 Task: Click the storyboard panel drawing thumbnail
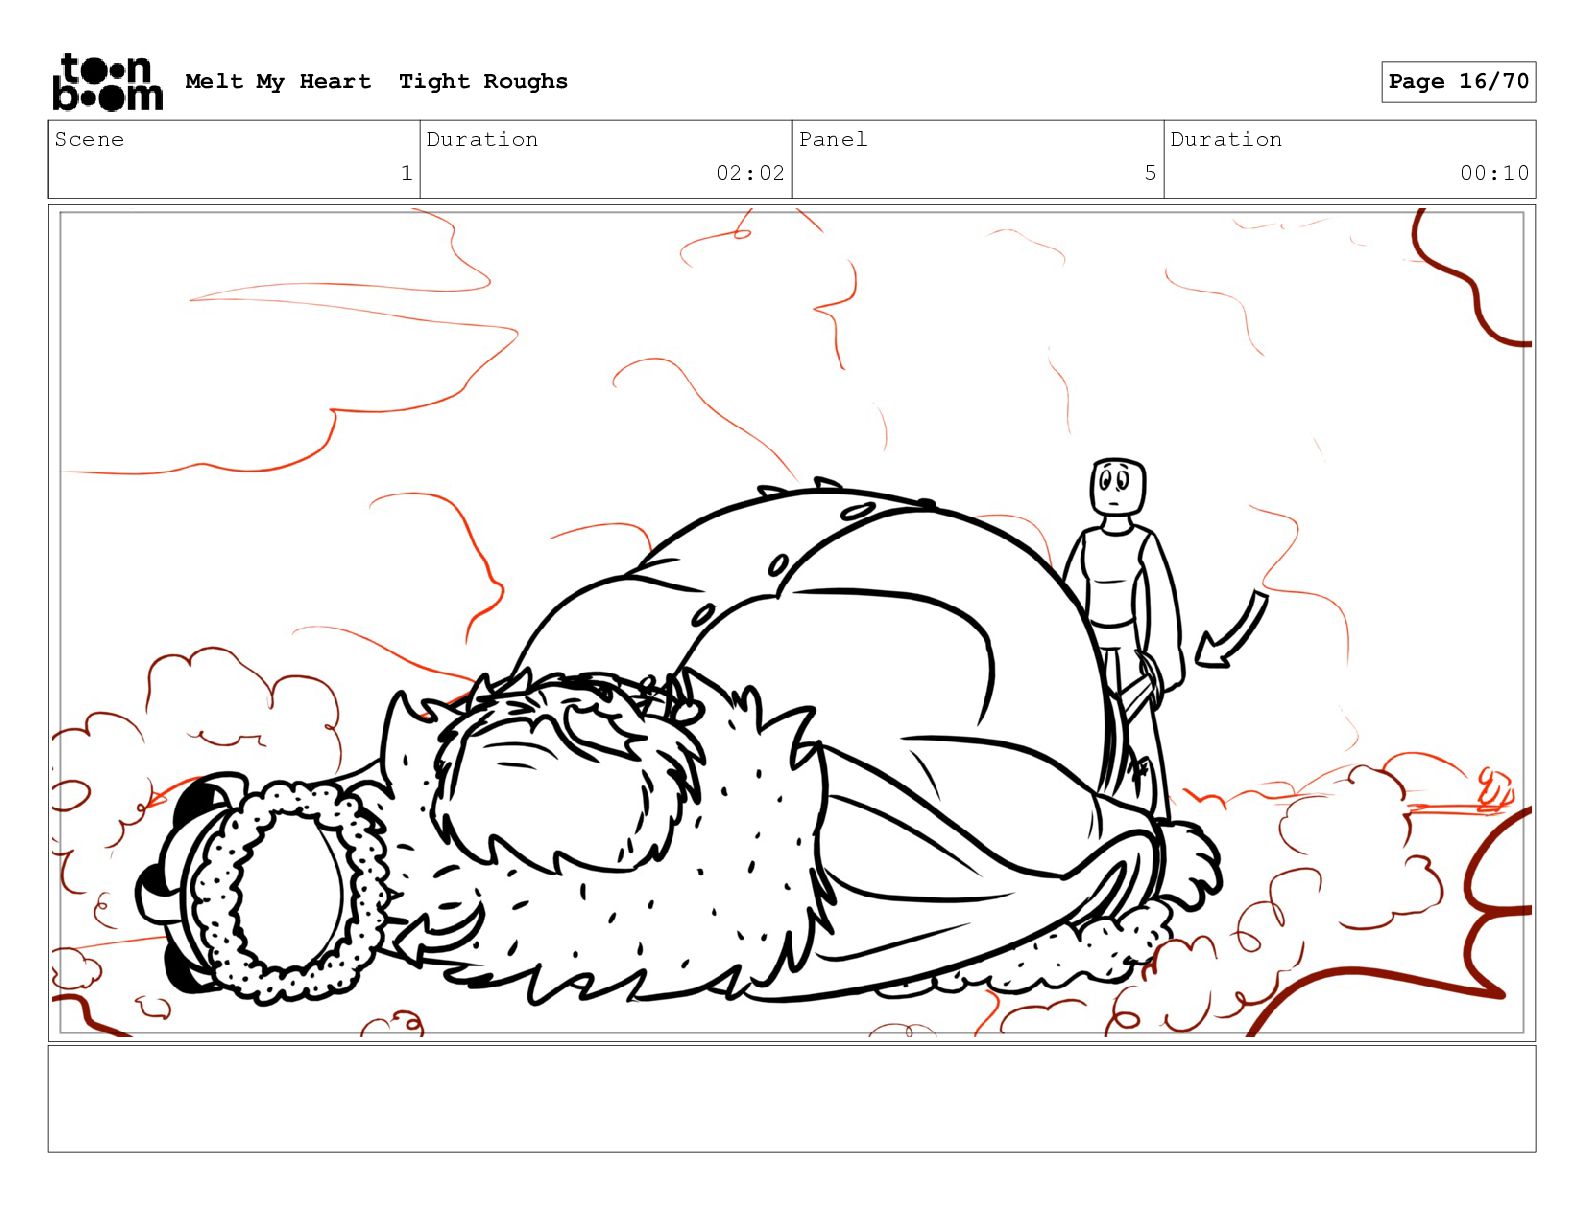pyautogui.click(x=792, y=622)
